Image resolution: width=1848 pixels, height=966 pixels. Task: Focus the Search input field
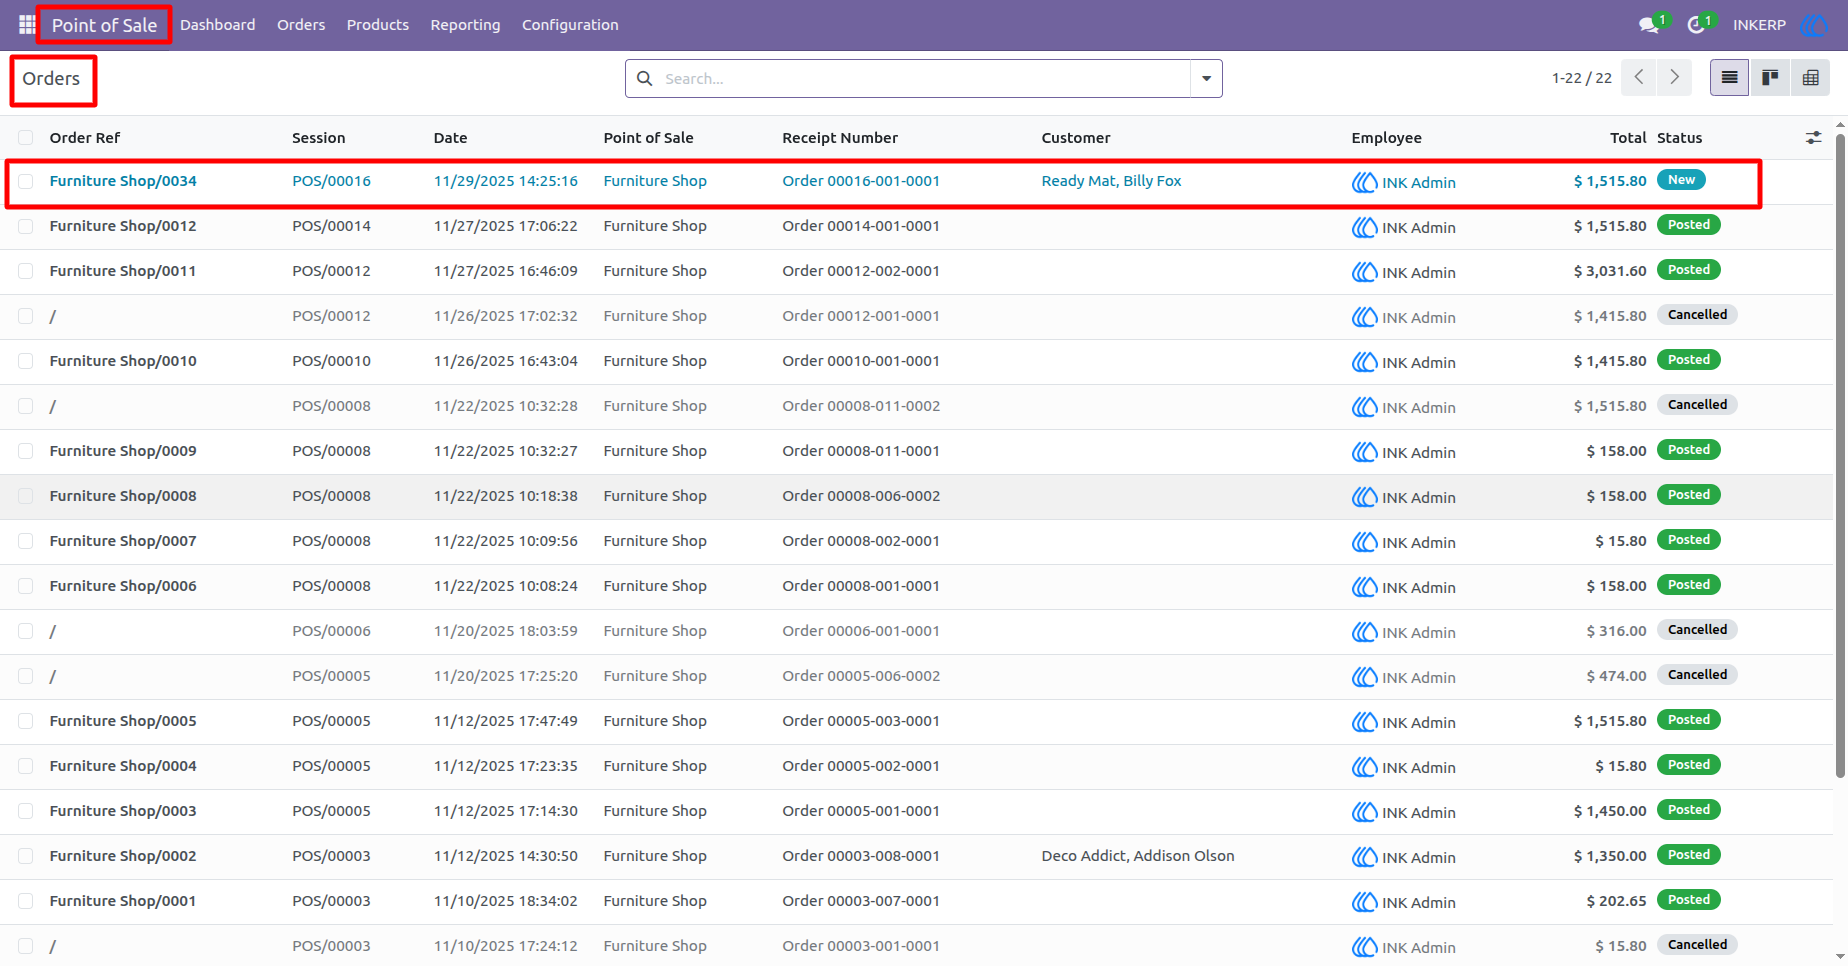click(x=925, y=78)
